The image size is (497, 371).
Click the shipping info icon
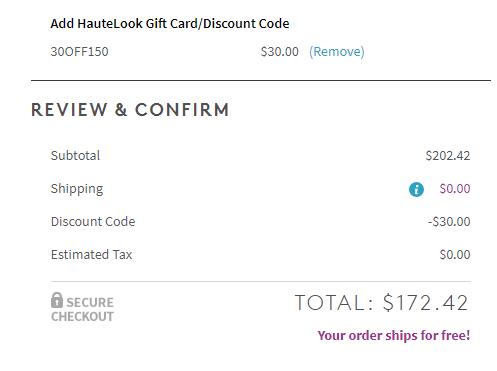[x=416, y=189]
